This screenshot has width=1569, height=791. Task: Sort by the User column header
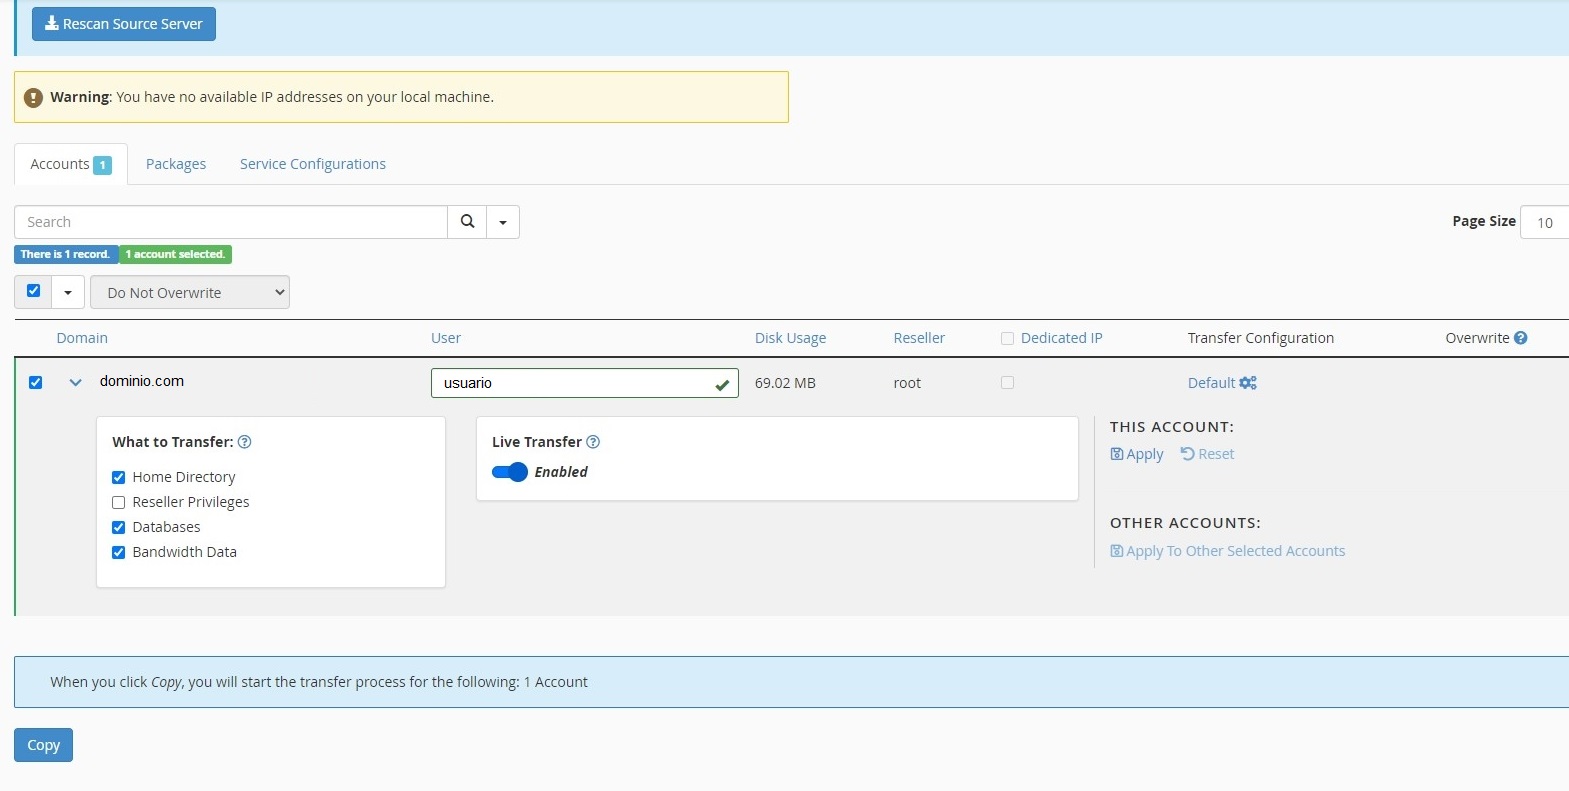(446, 338)
